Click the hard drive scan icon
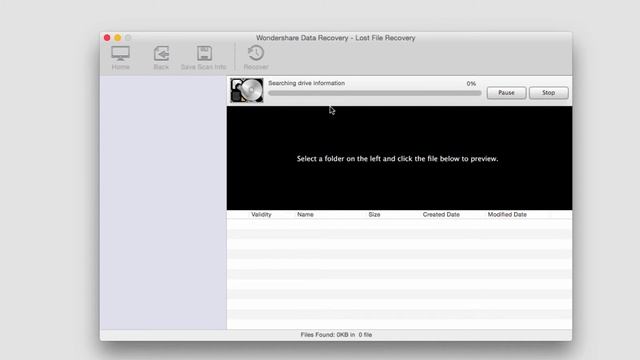The width and height of the screenshot is (640, 360). [x=247, y=90]
